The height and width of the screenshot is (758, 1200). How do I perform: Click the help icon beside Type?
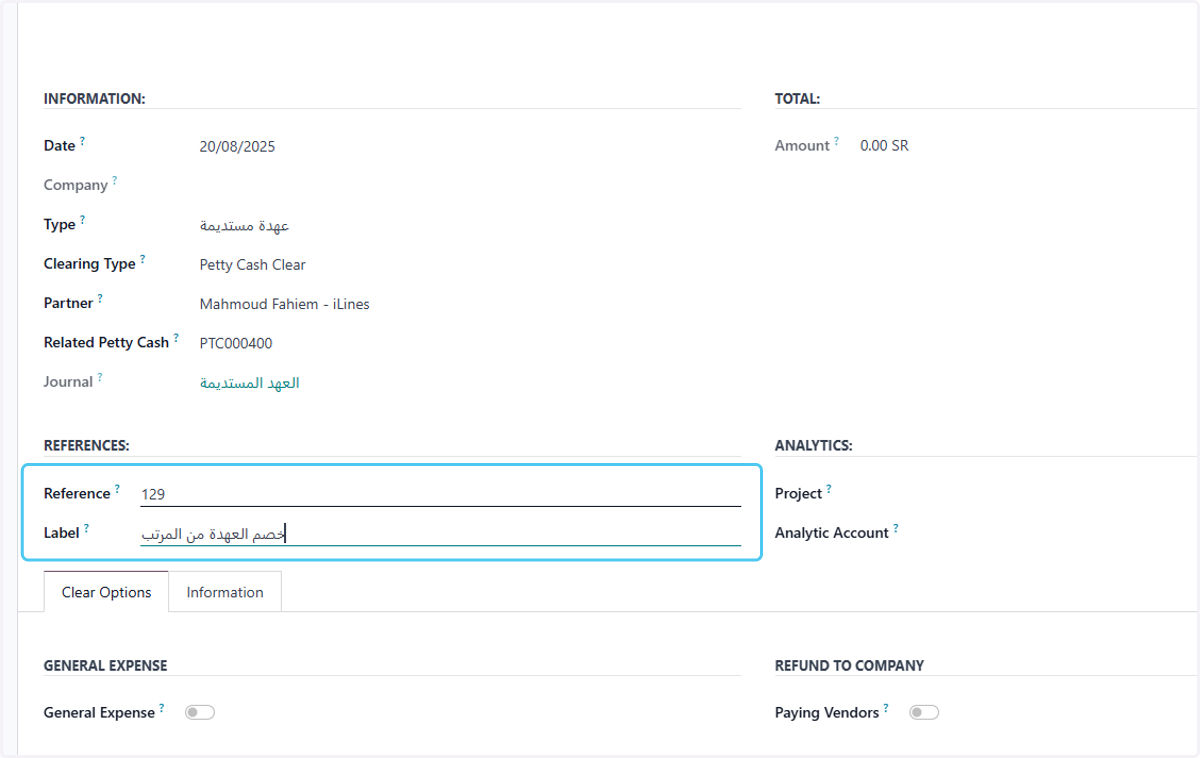click(82, 220)
